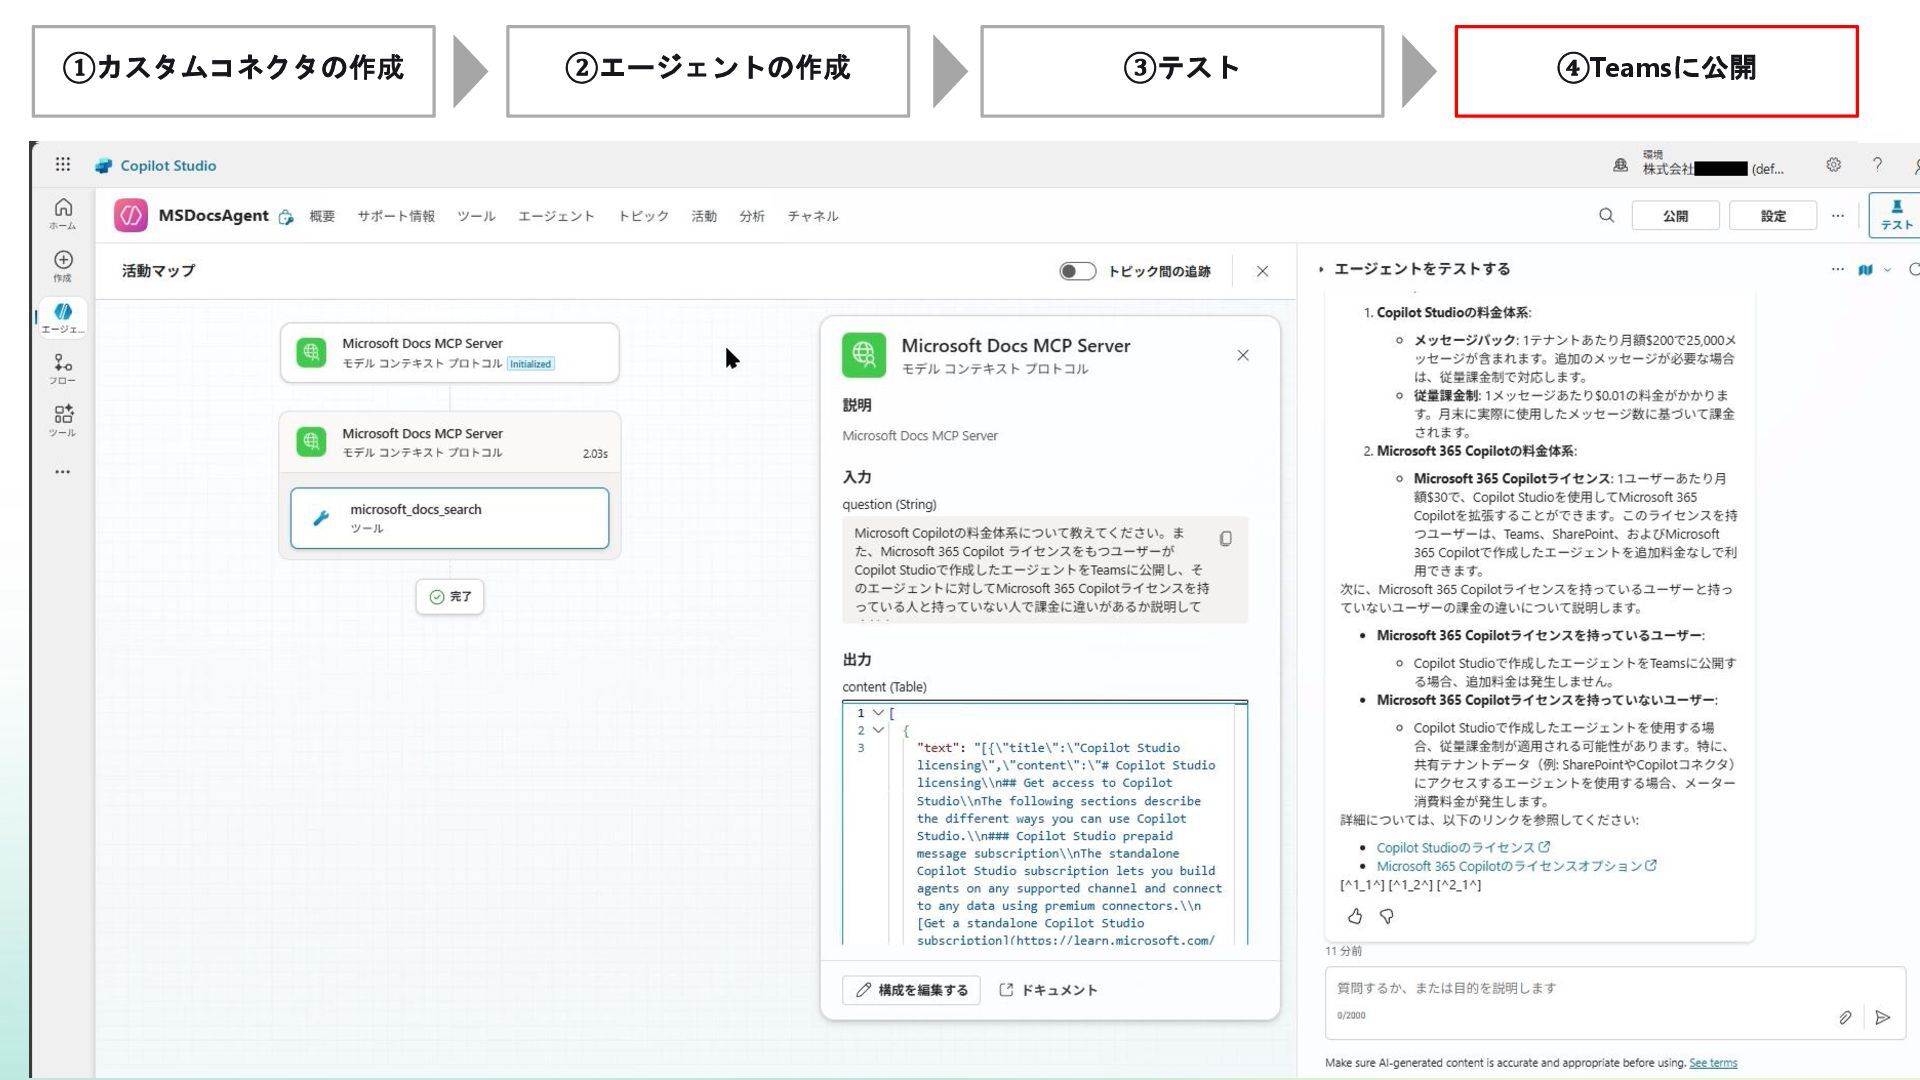
Task: Open the ドキュメント link
Action: tap(1048, 990)
